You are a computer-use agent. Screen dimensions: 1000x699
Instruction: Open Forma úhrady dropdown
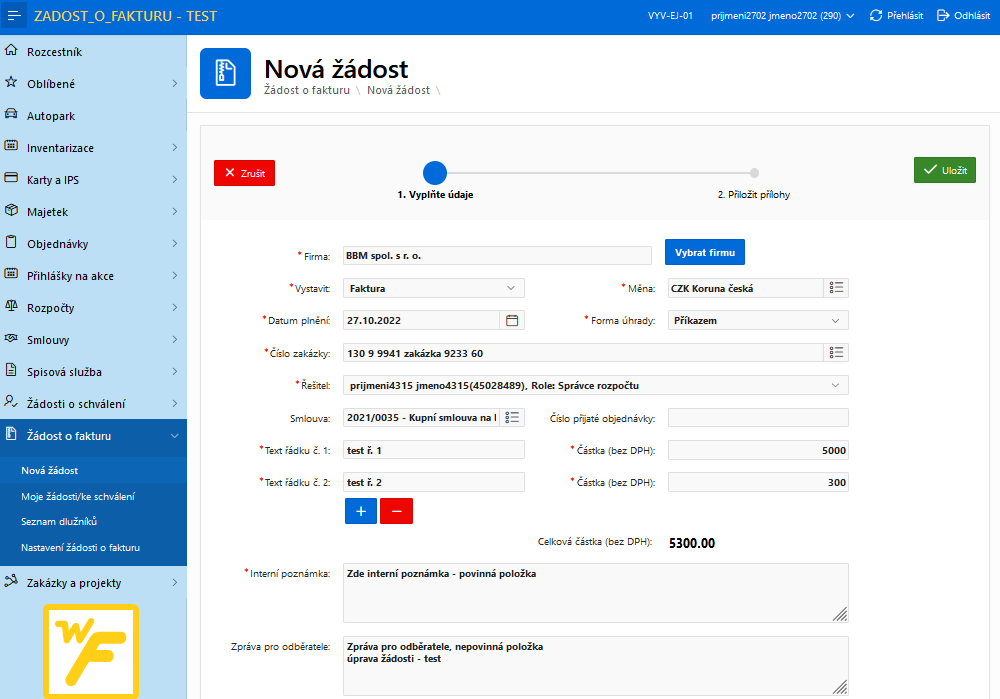click(x=758, y=320)
